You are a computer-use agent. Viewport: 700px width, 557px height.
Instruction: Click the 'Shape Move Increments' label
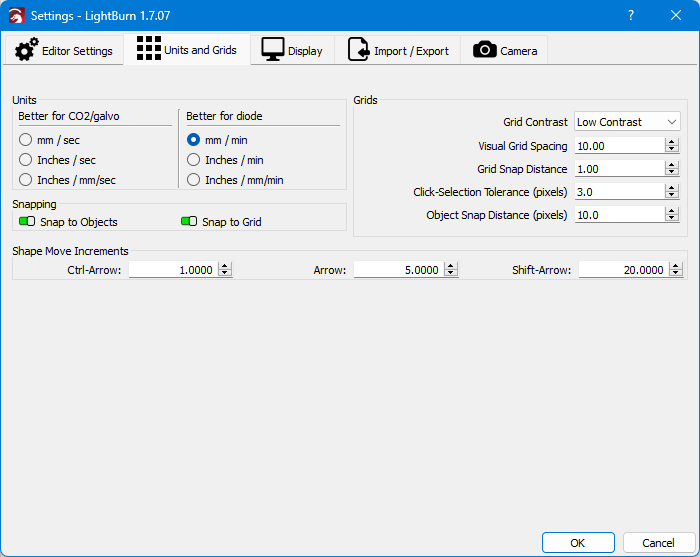[70, 251]
